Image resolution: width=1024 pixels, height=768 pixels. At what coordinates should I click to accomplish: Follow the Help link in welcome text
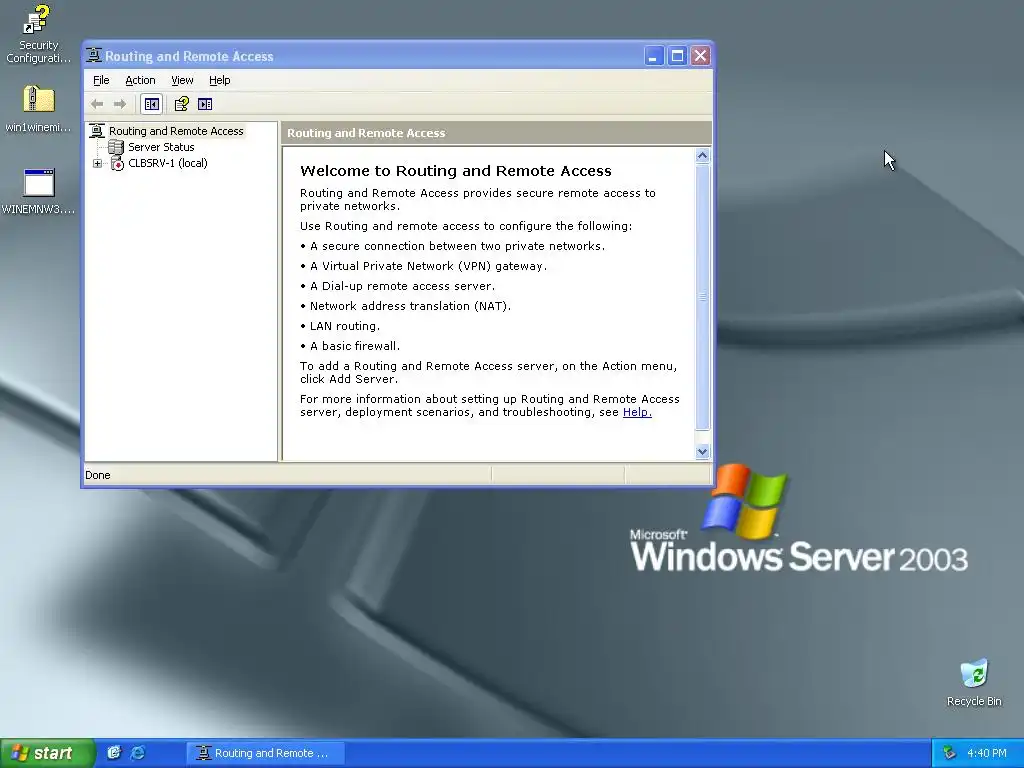pyautogui.click(x=637, y=412)
